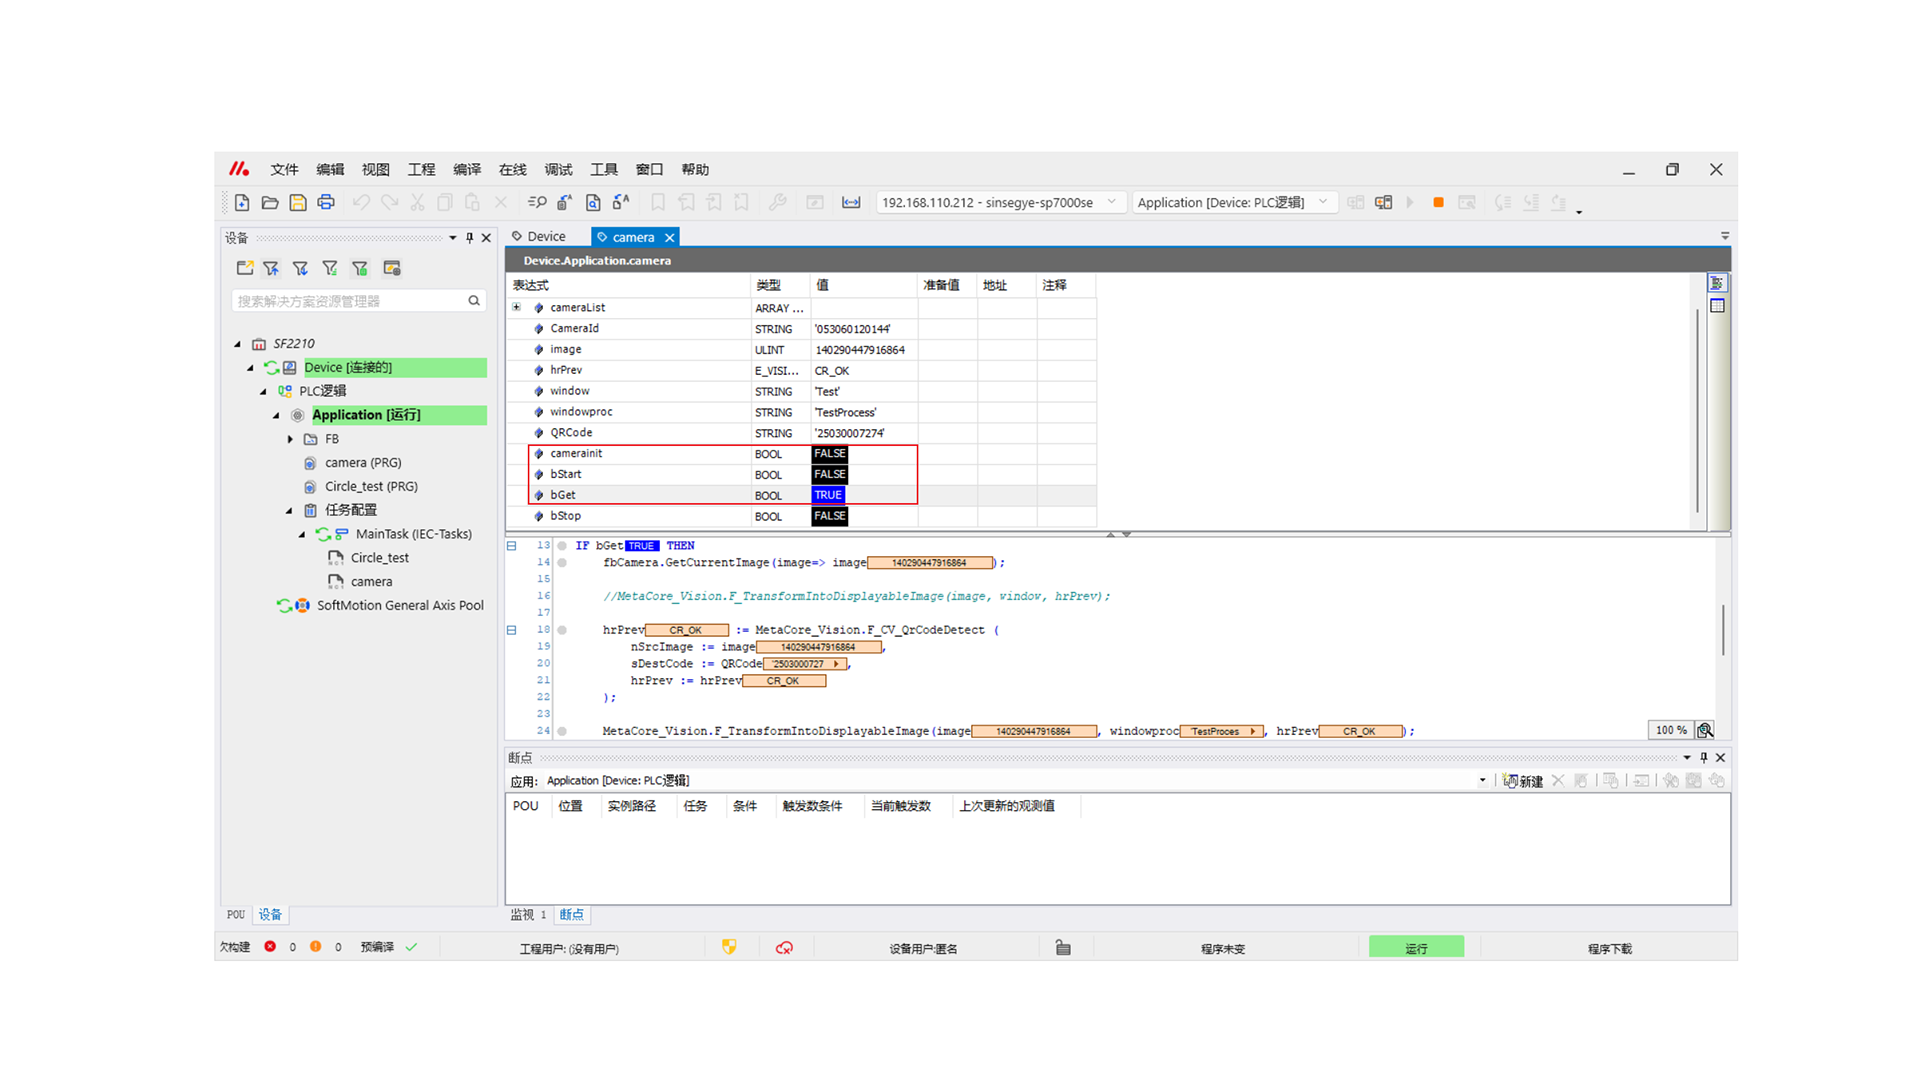
Task: Click the logout (disconnect) device toolbar icon
Action: [1384, 202]
